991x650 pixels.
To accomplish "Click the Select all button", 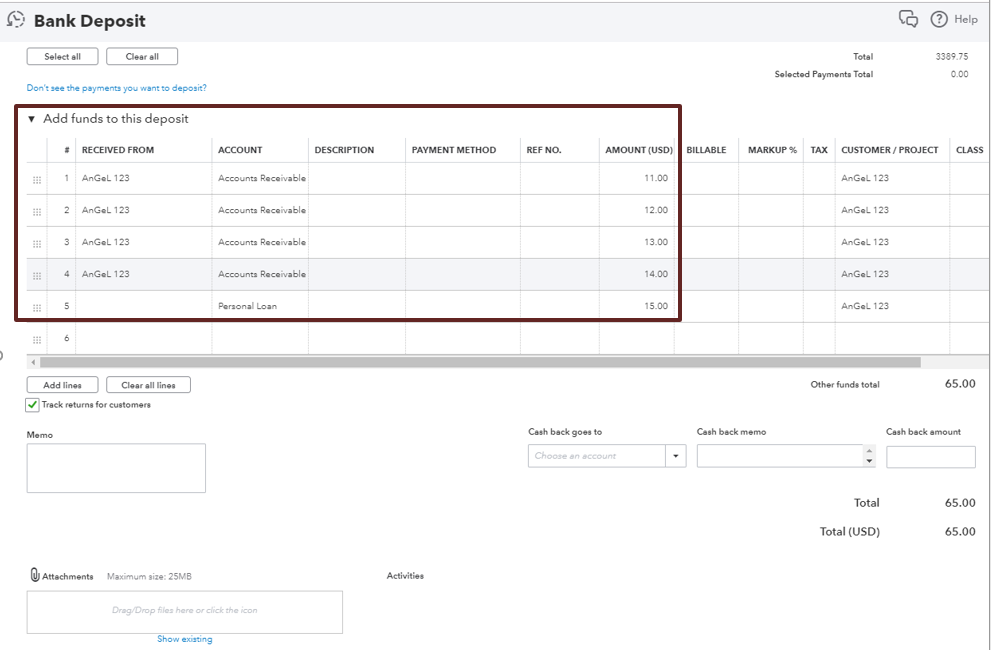I will (63, 56).
